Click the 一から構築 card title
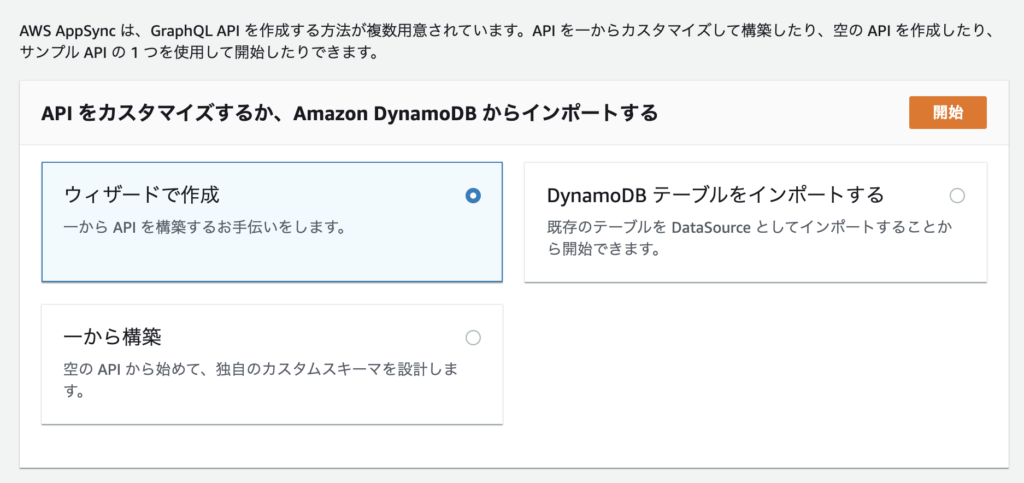Image resolution: width=1024 pixels, height=483 pixels. (x=112, y=337)
